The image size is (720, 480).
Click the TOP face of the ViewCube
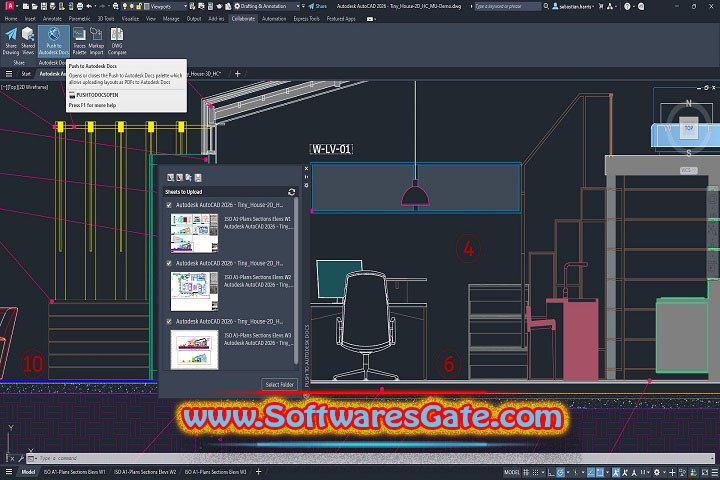688,128
